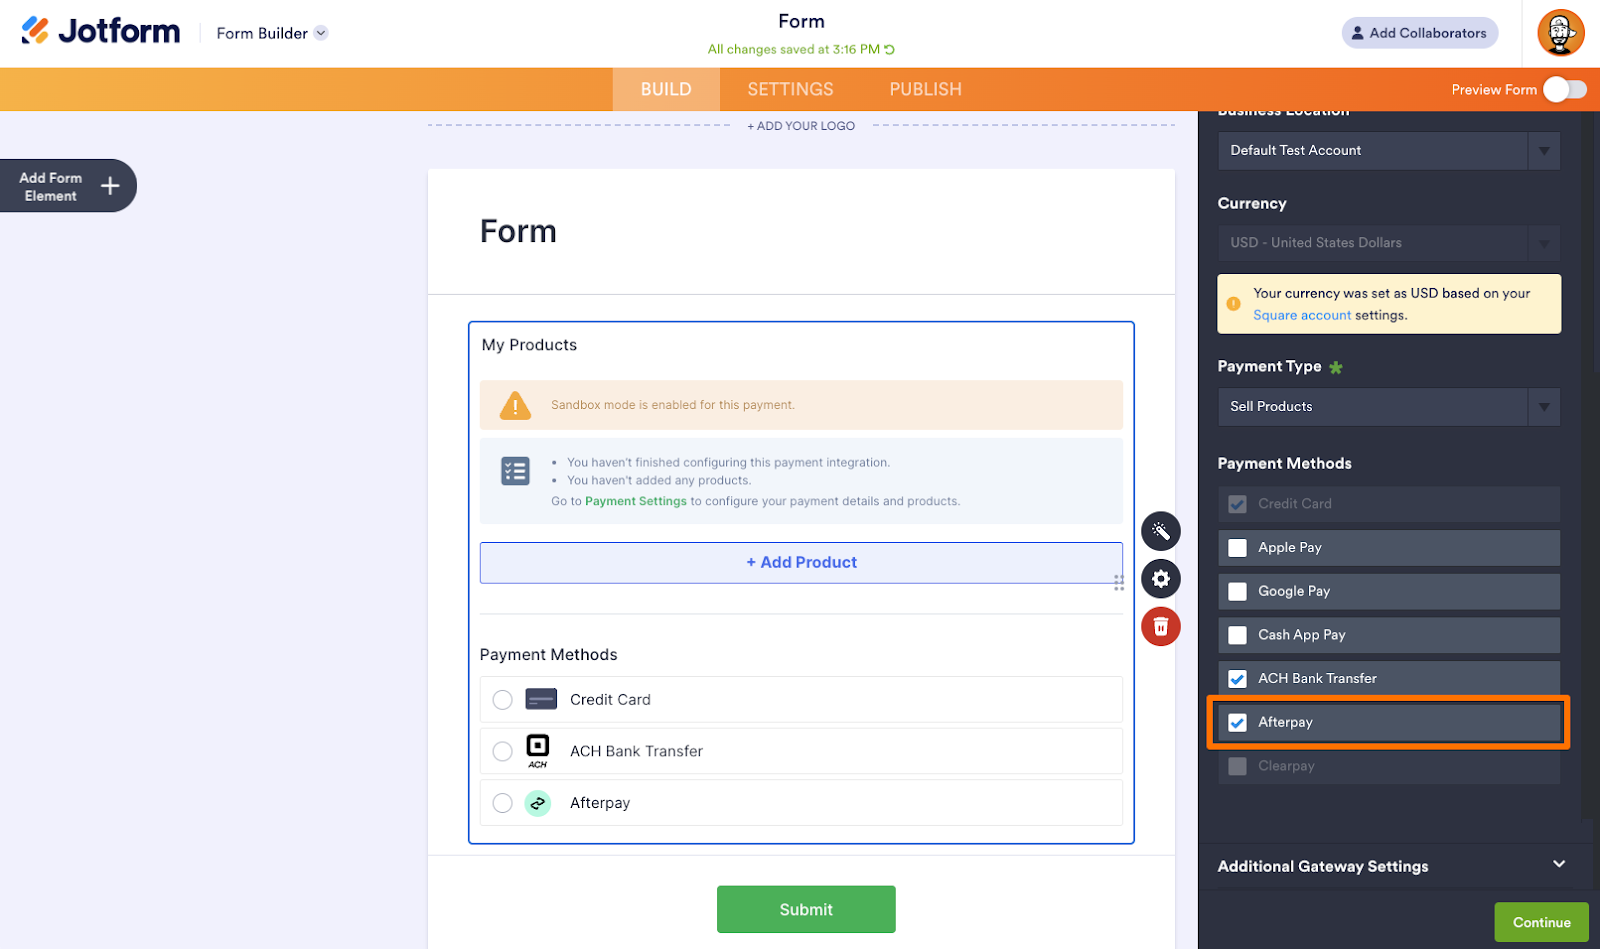Open the Square account link
The width and height of the screenshot is (1600, 949).
[x=1302, y=315]
